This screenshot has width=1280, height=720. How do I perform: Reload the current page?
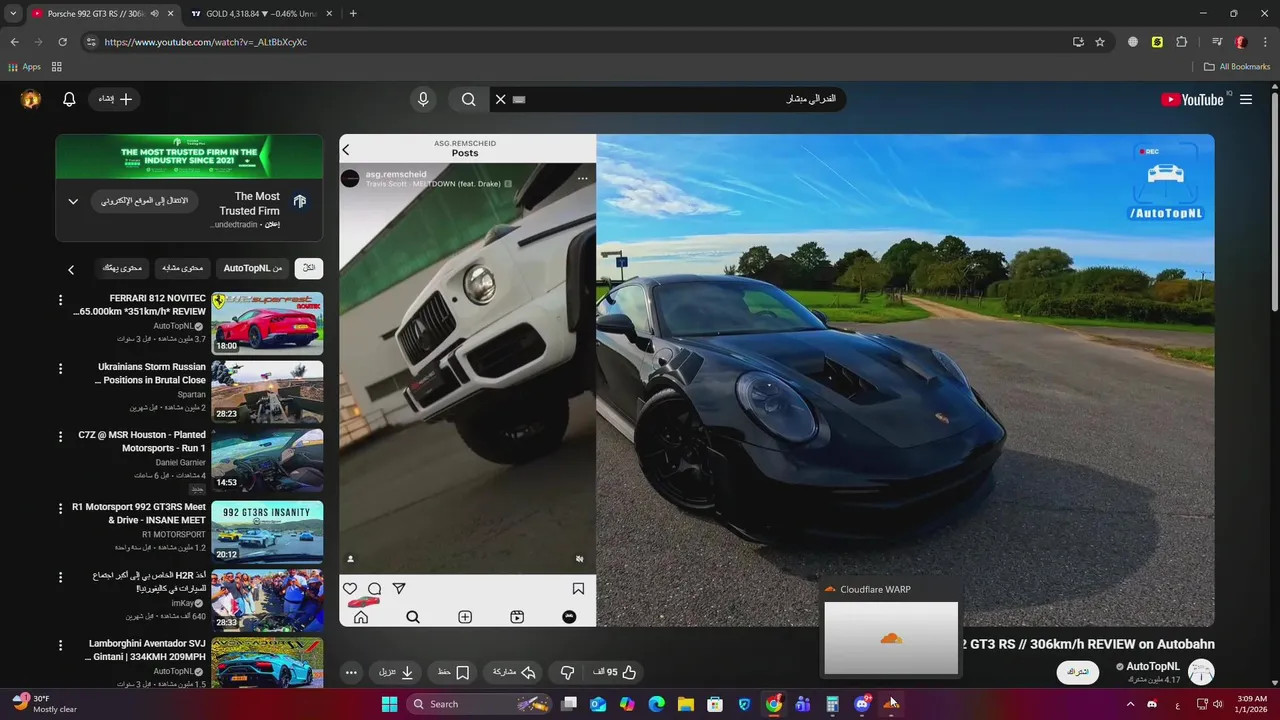click(x=62, y=42)
